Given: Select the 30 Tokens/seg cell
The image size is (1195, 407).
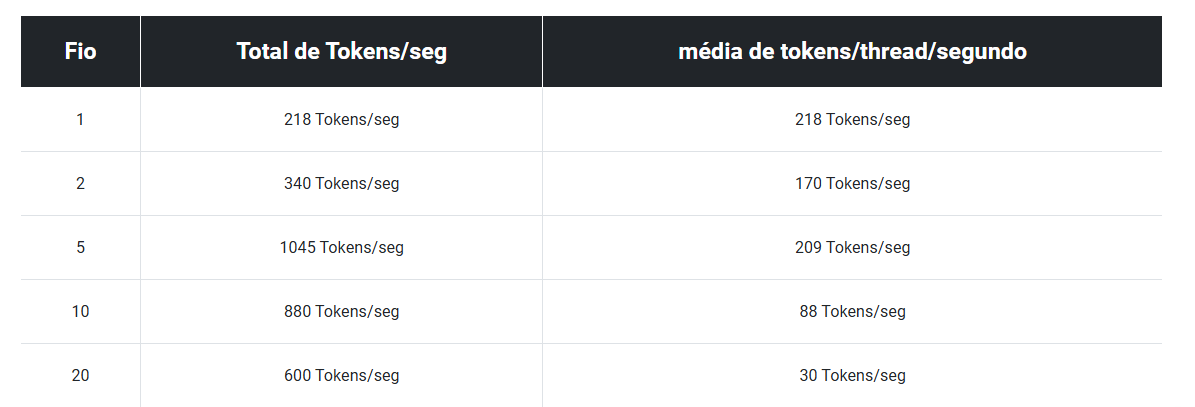Looking at the screenshot, I should 852,375.
